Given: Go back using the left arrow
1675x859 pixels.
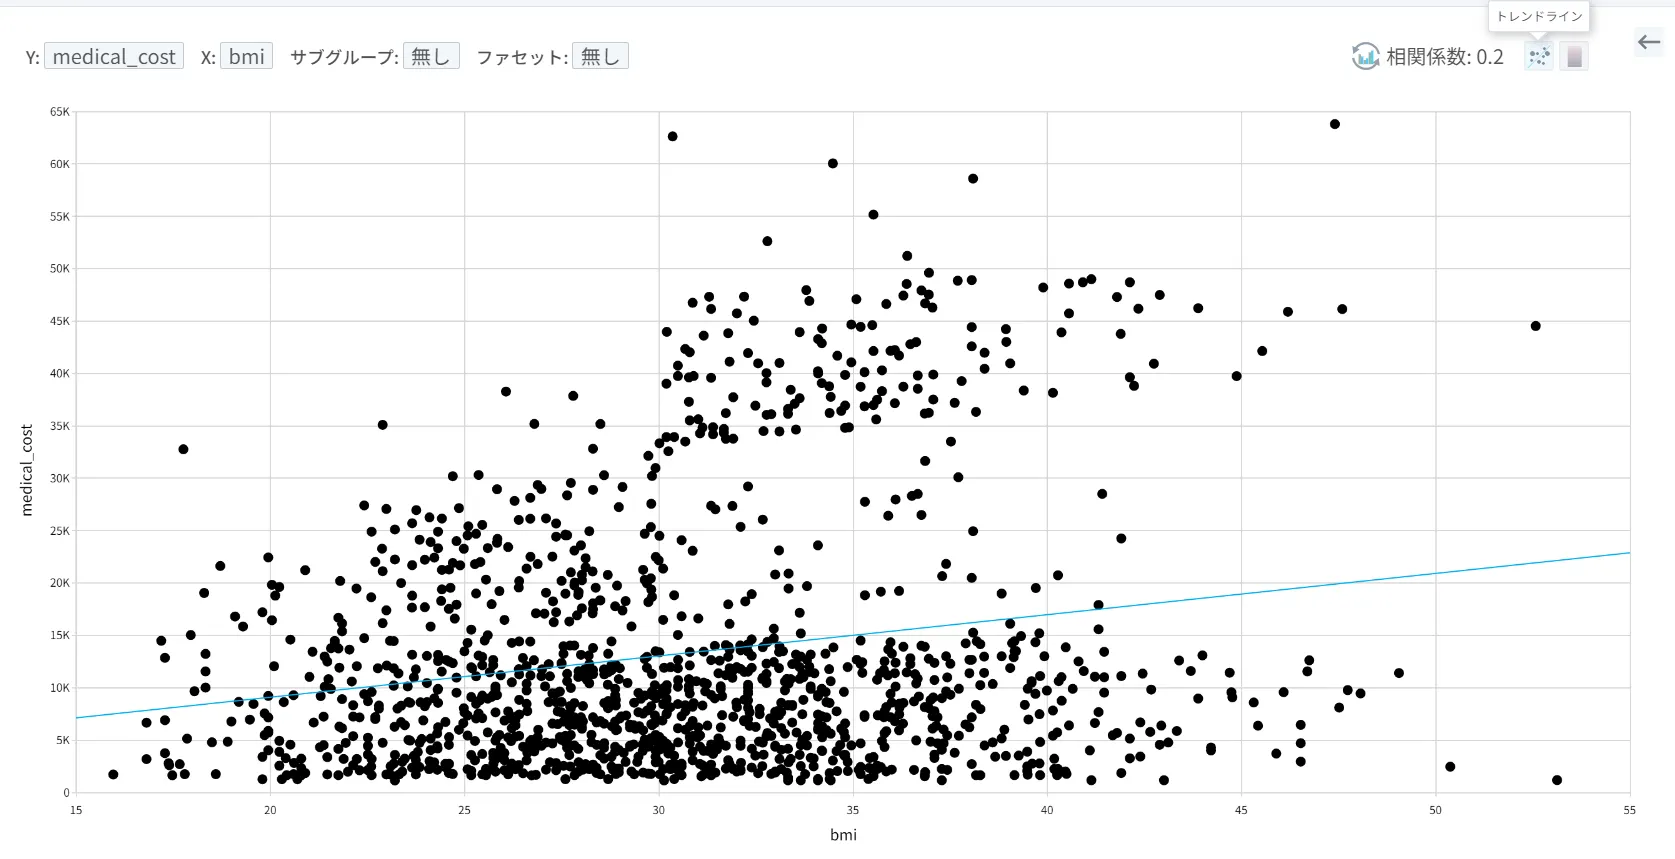Looking at the screenshot, I should coord(1649,42).
